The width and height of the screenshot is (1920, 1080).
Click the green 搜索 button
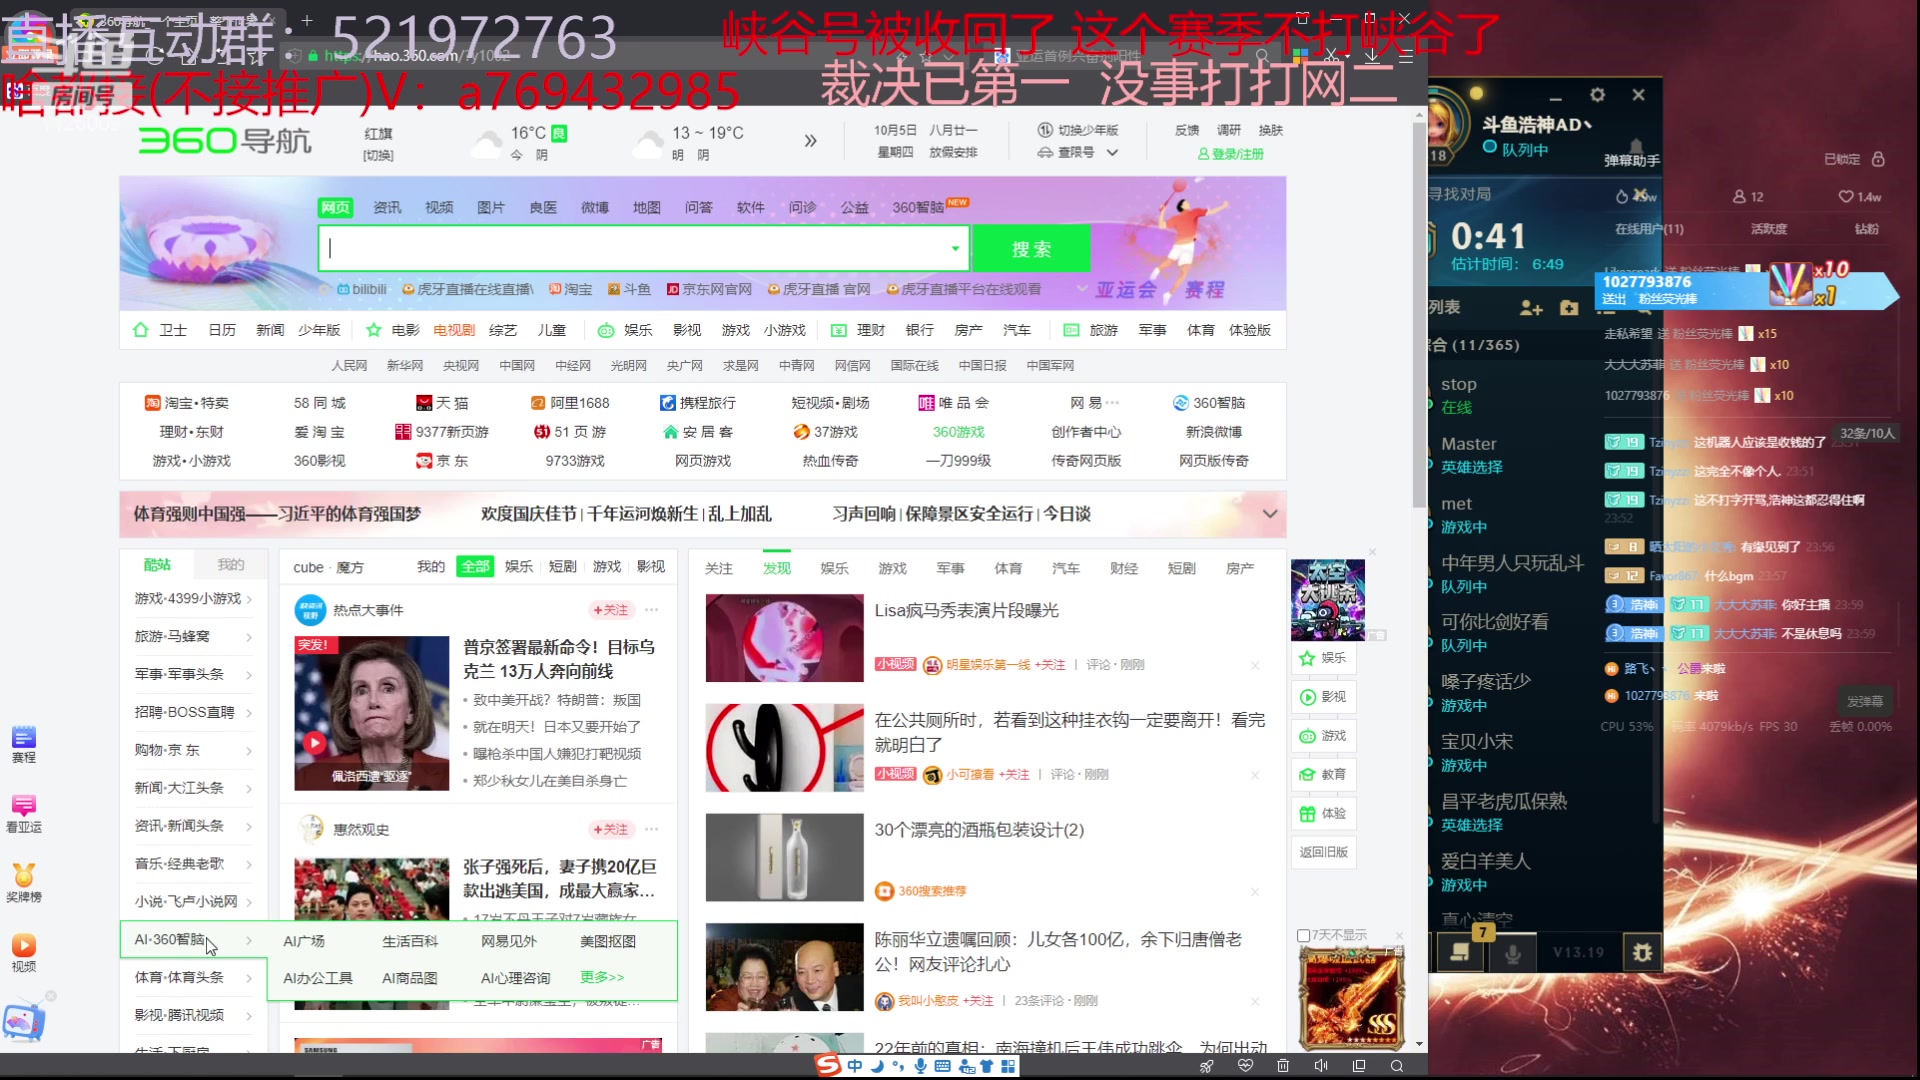pos(1031,249)
